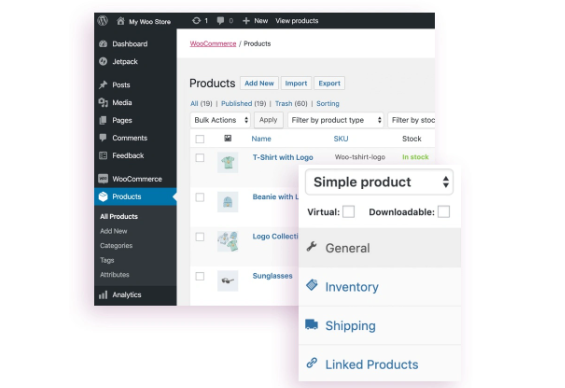Click the Linked Products chain icon
Image resolution: width=565 pixels, height=388 pixels.
[x=312, y=363]
